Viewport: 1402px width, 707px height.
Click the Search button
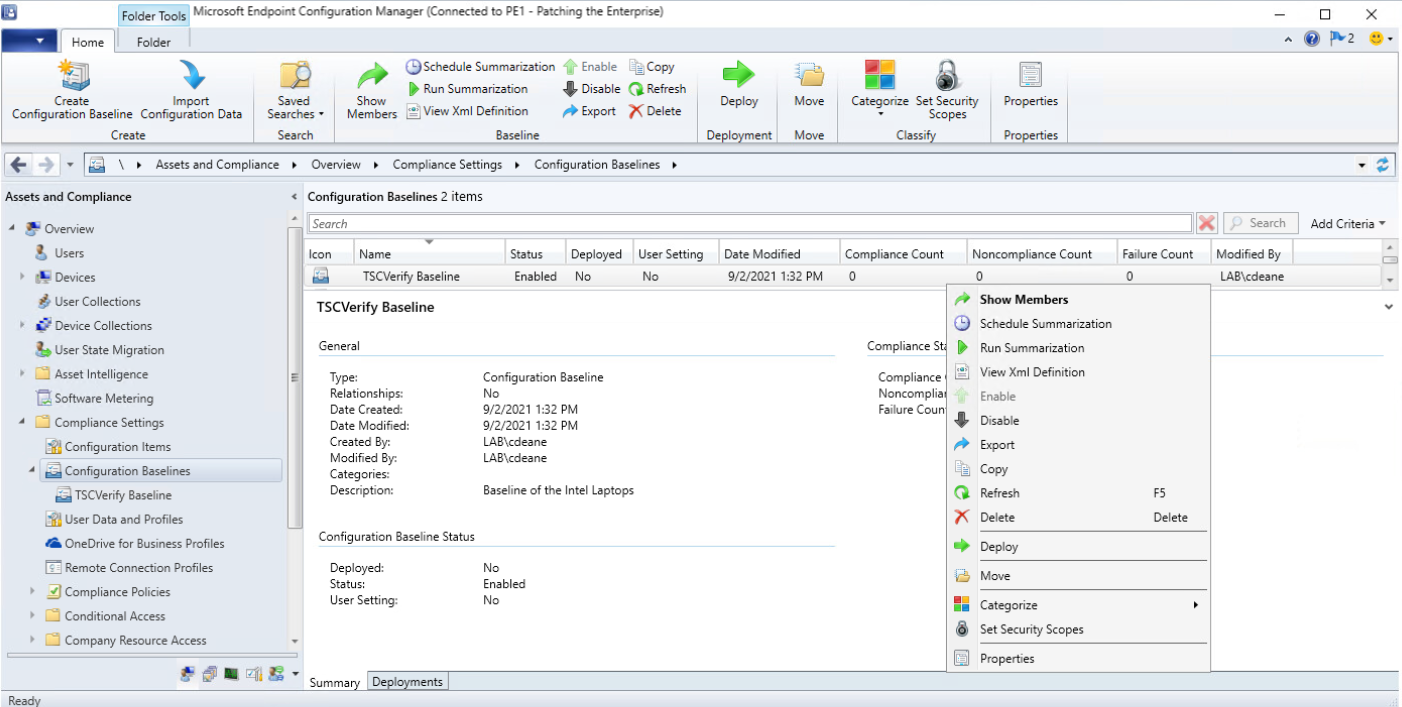tap(1260, 224)
